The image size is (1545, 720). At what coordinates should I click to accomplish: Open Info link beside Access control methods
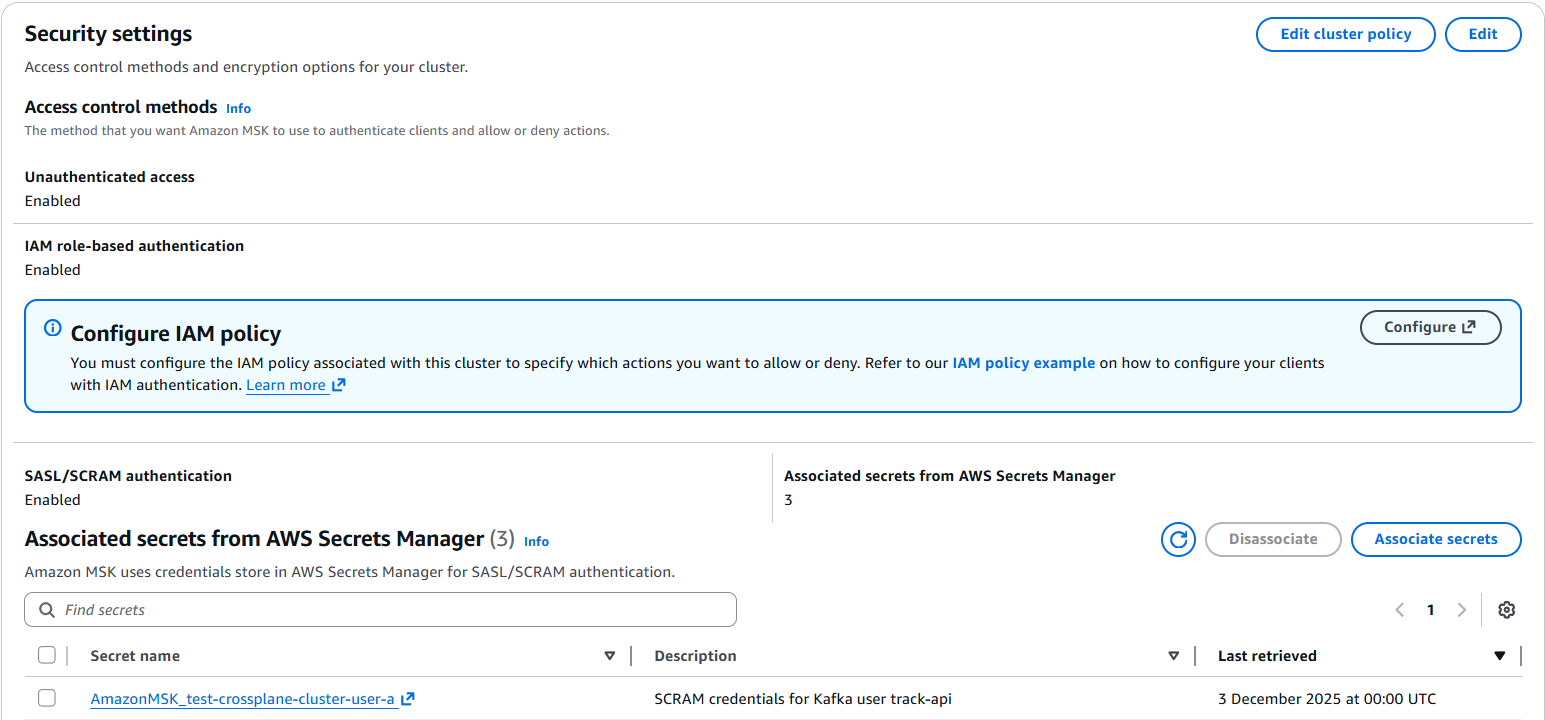(x=238, y=108)
